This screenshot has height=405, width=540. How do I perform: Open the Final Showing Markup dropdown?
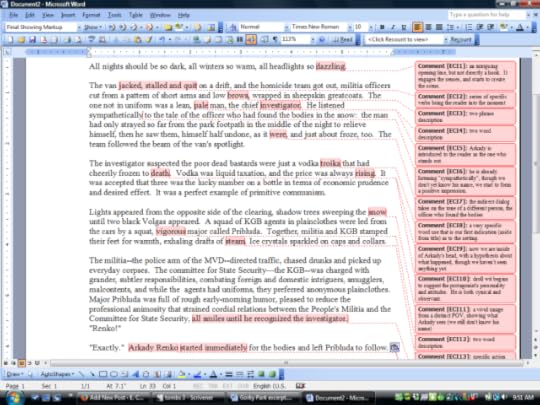[79, 27]
